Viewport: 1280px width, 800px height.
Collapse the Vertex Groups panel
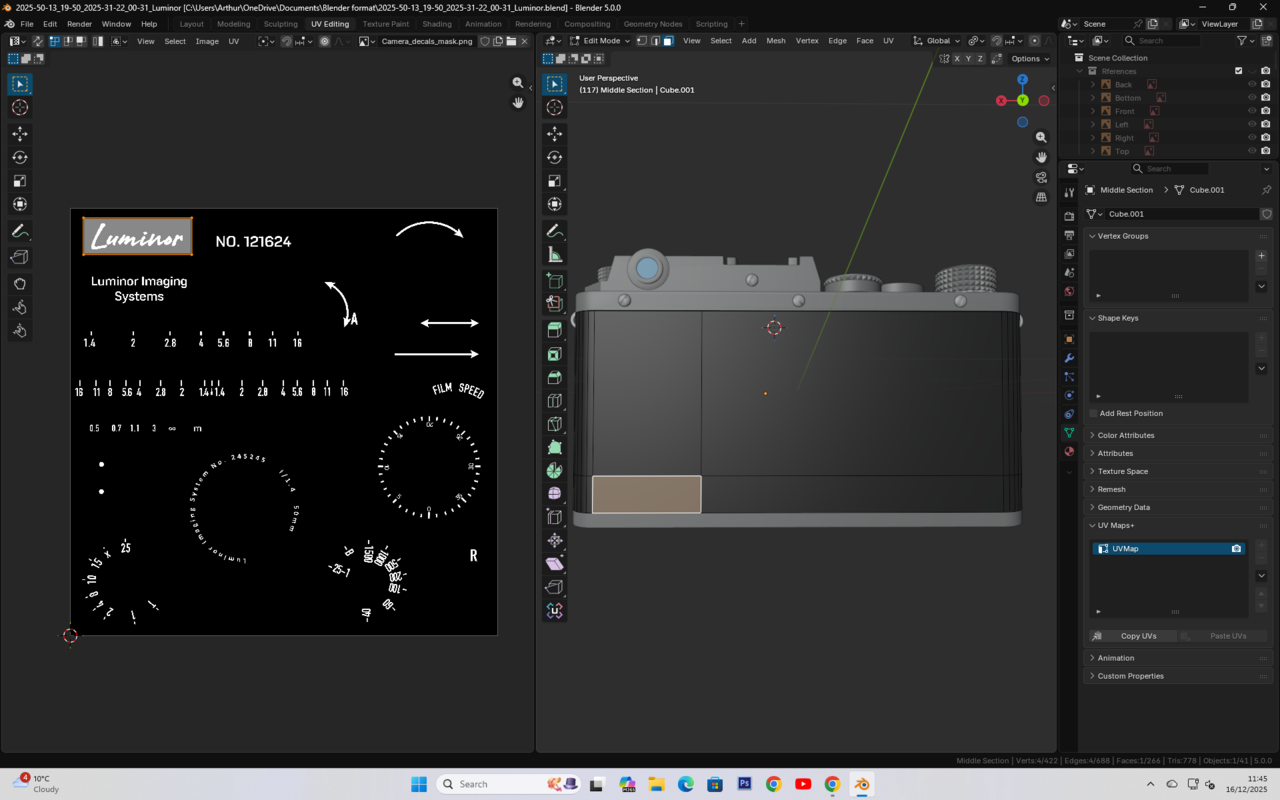pyautogui.click(x=1123, y=236)
